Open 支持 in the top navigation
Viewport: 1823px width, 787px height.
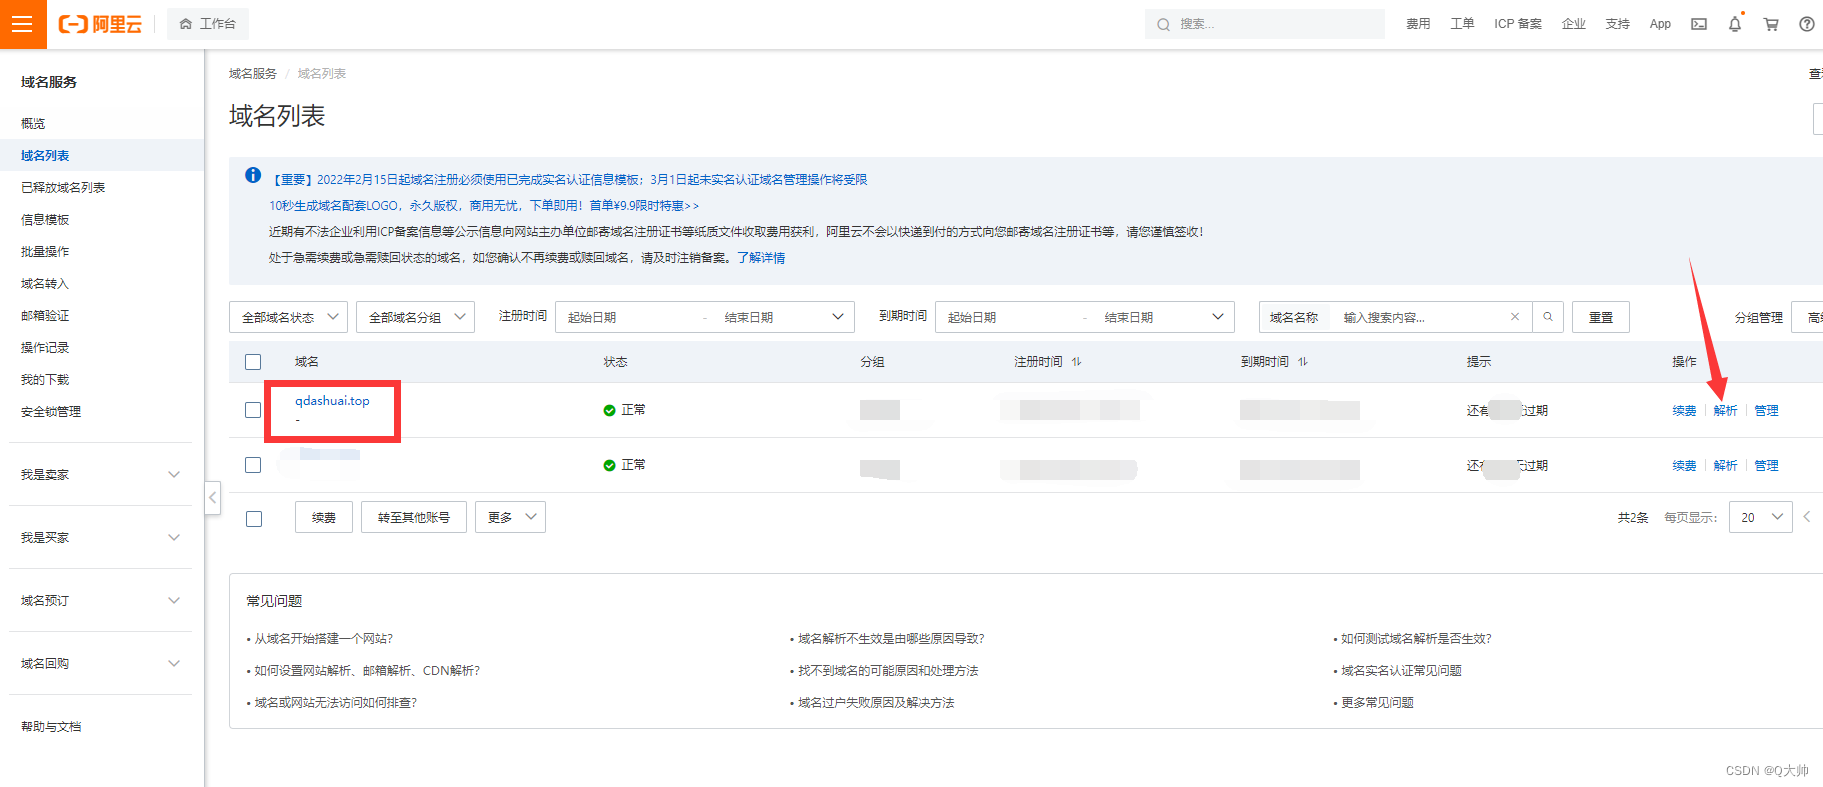pyautogui.click(x=1618, y=24)
